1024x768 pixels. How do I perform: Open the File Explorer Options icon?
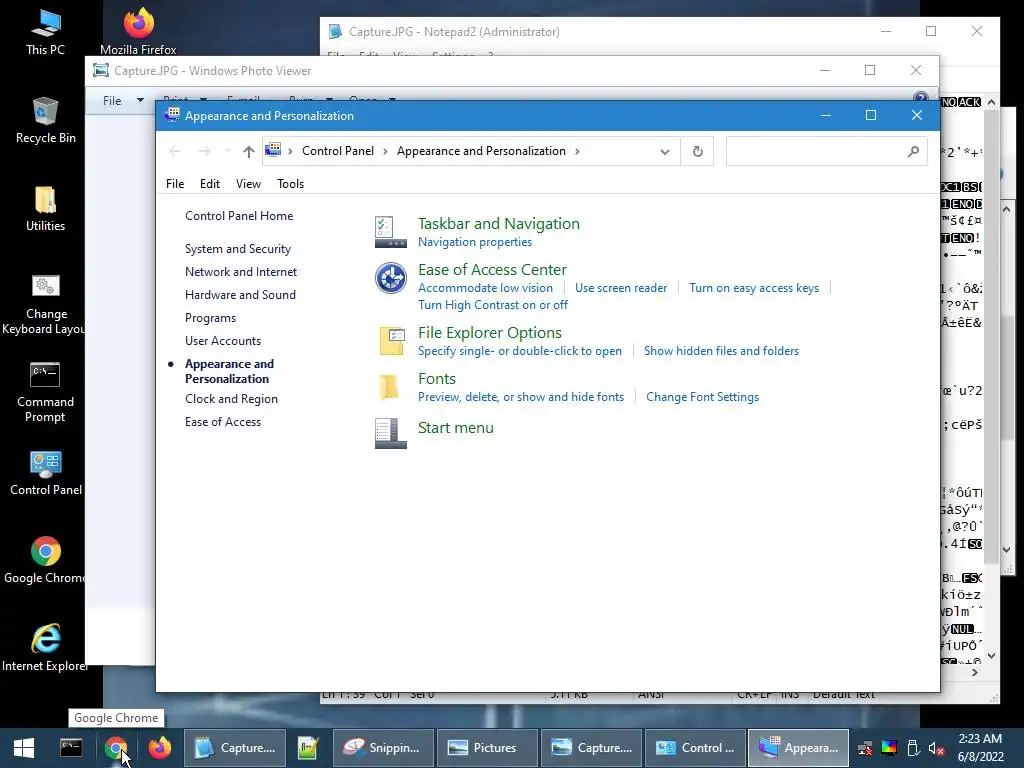pos(391,341)
